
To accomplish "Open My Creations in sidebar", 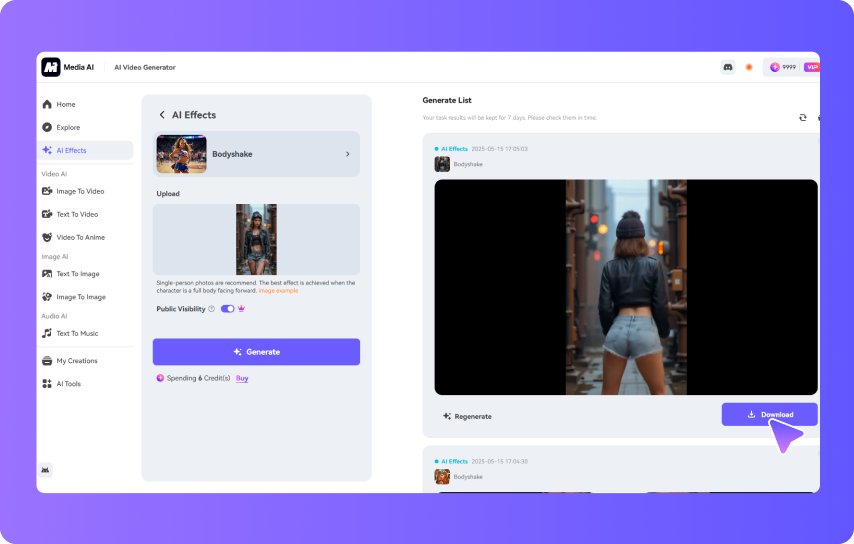I will (x=76, y=360).
